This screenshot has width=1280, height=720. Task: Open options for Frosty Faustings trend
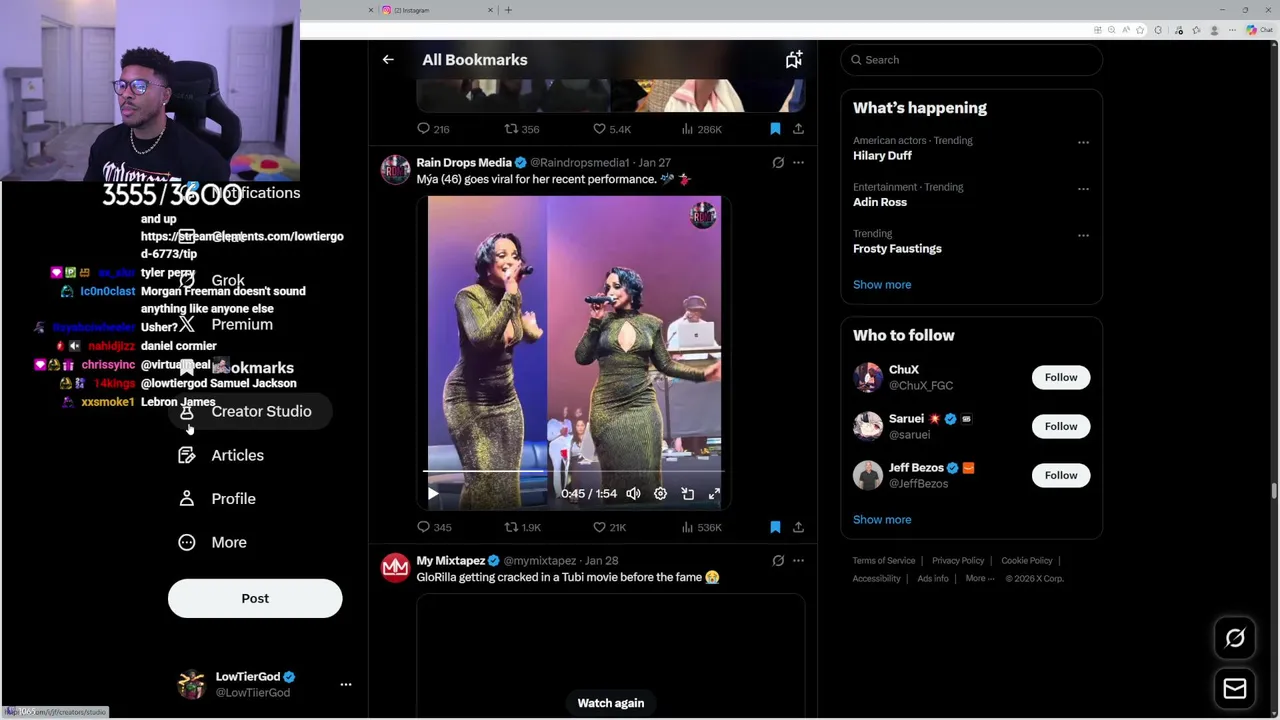click(x=1083, y=235)
